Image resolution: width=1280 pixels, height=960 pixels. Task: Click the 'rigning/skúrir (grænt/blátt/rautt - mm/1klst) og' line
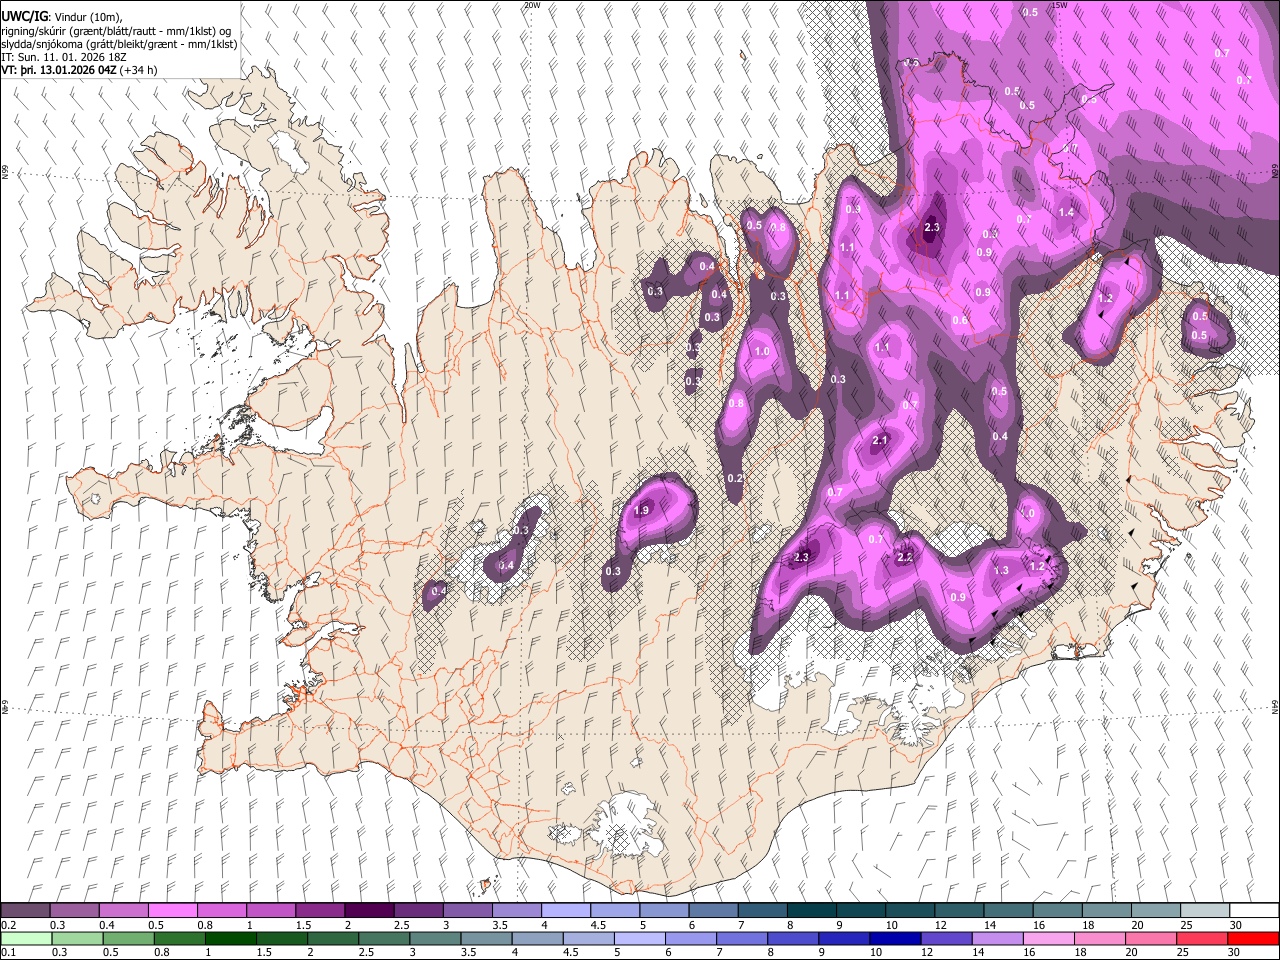117,31
